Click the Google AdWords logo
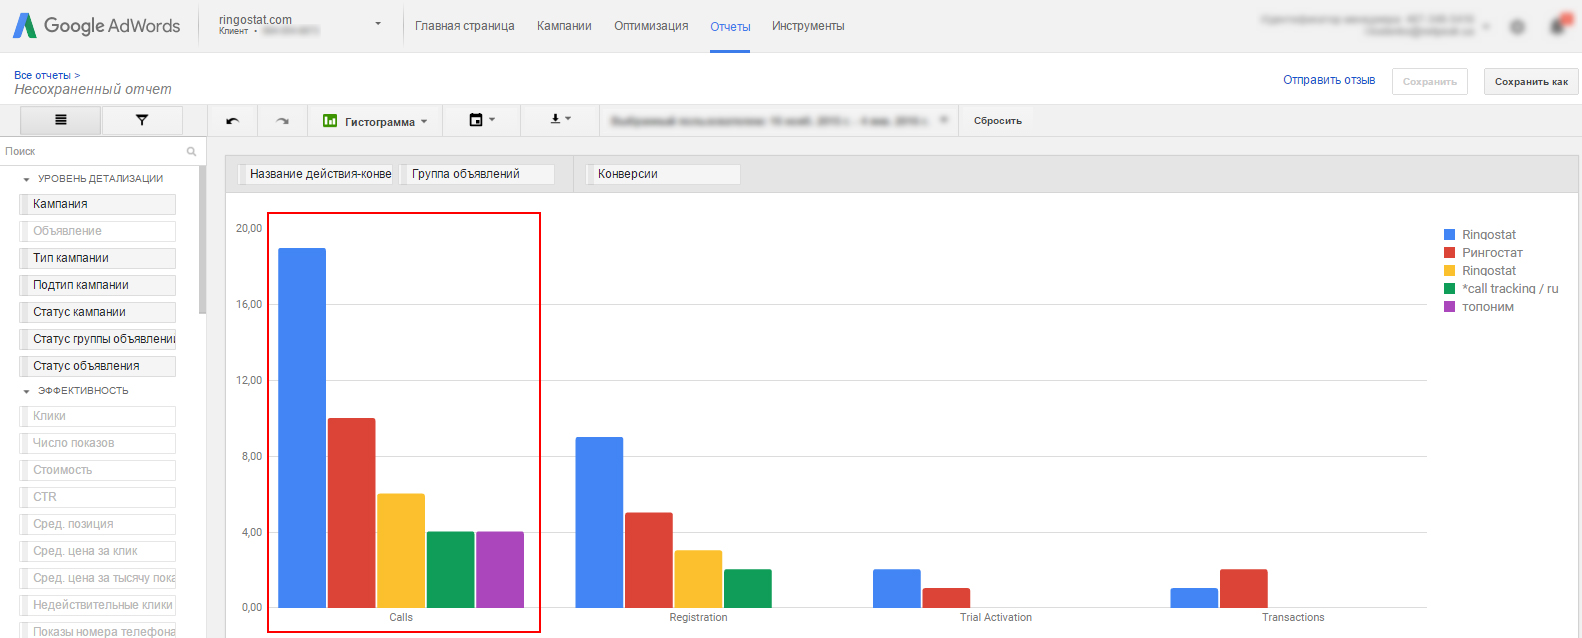This screenshot has height=638, width=1582. pyautogui.click(x=96, y=26)
